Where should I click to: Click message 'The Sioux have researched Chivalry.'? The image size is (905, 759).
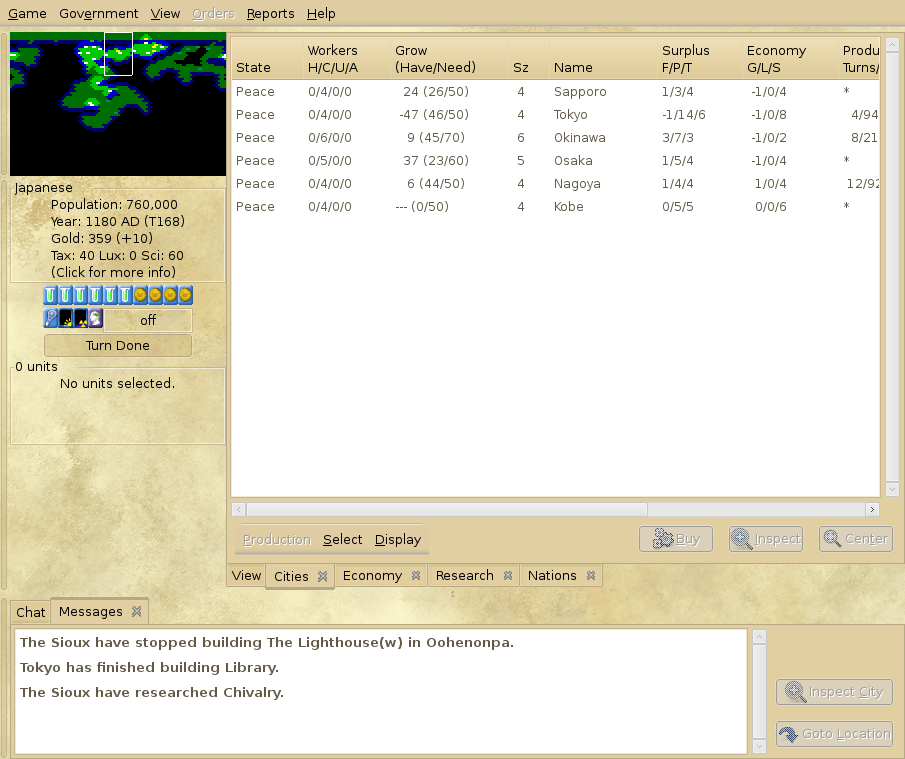pos(152,693)
